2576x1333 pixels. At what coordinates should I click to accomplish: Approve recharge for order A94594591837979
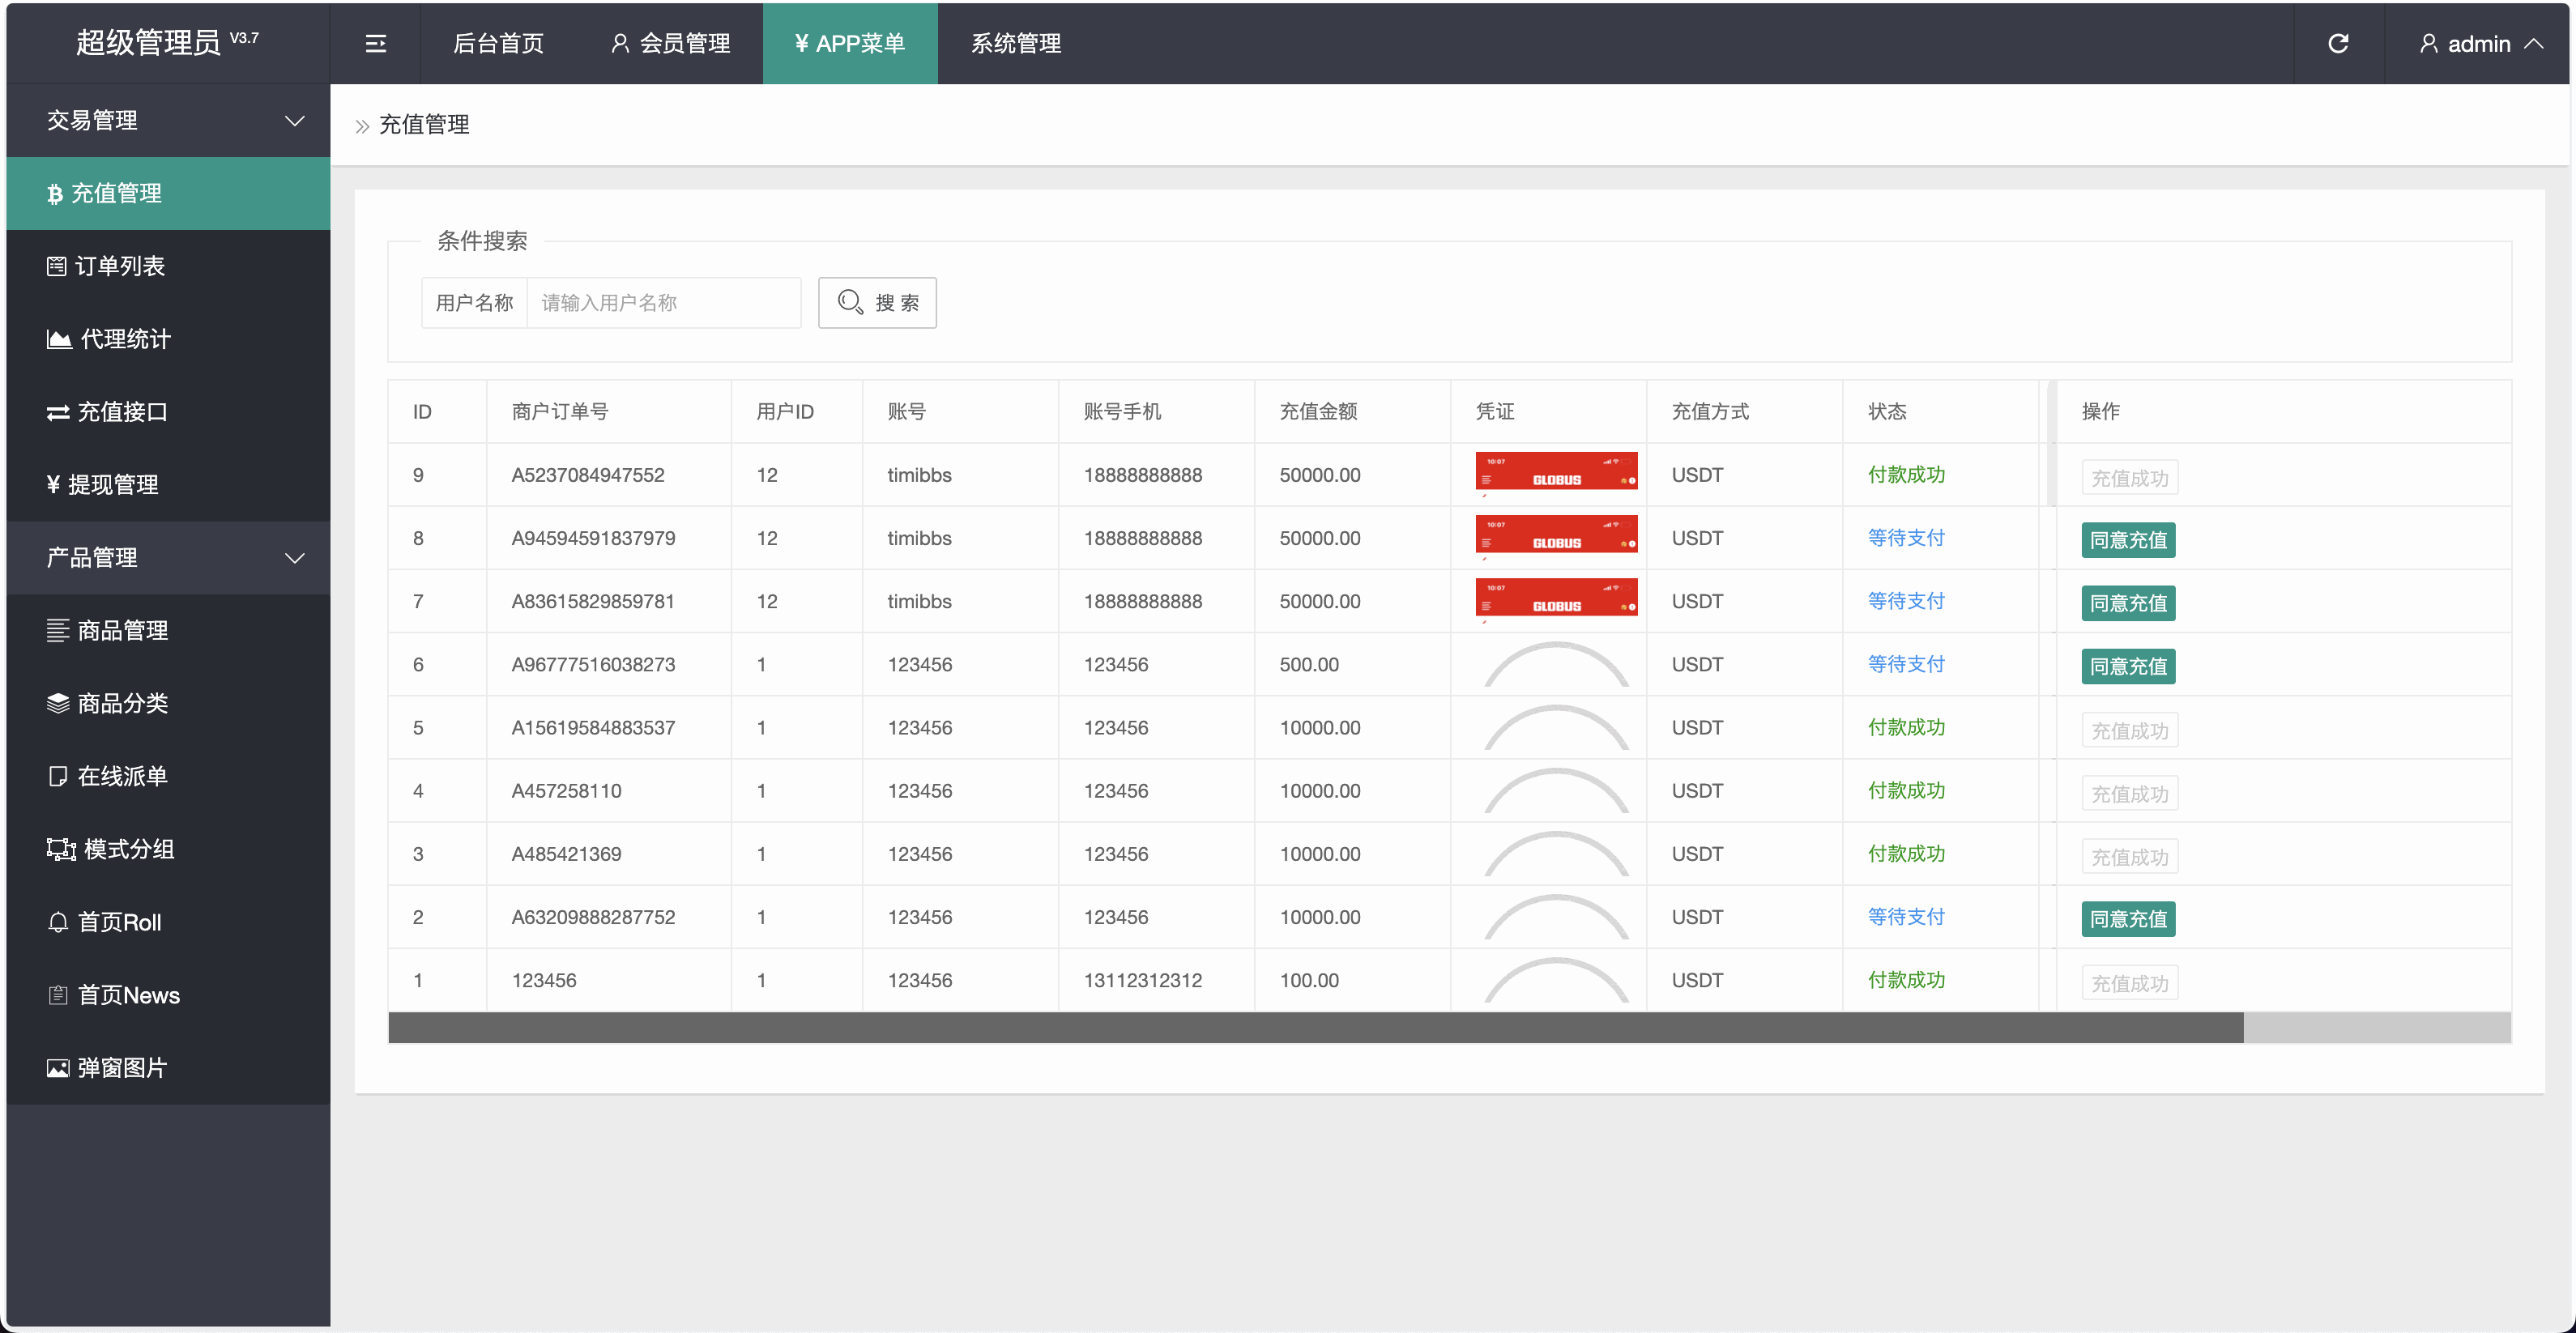(x=2127, y=540)
